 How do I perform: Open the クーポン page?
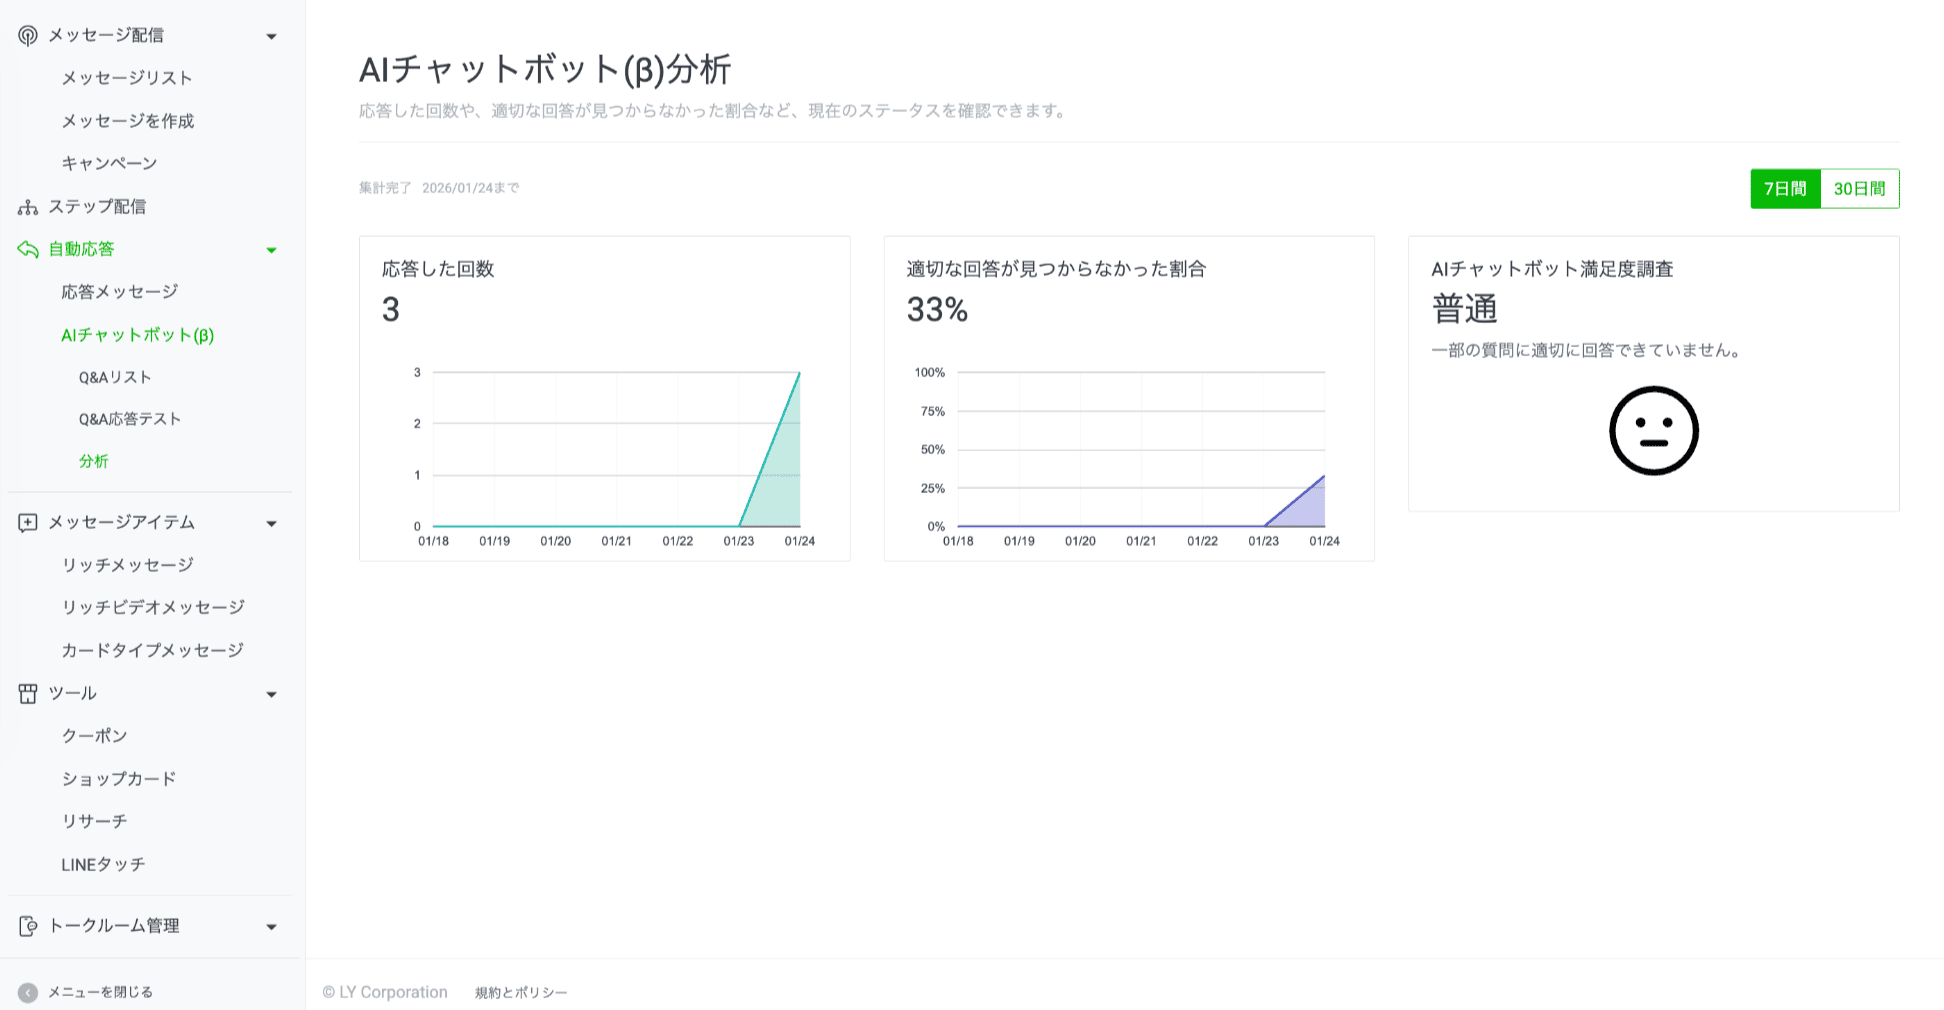[96, 735]
